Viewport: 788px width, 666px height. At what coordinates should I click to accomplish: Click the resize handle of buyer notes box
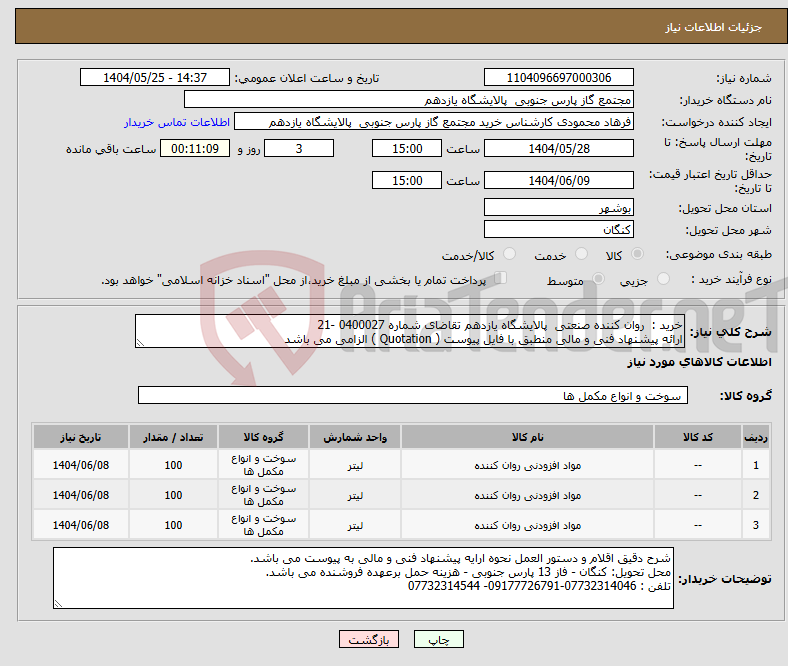tap(58, 604)
